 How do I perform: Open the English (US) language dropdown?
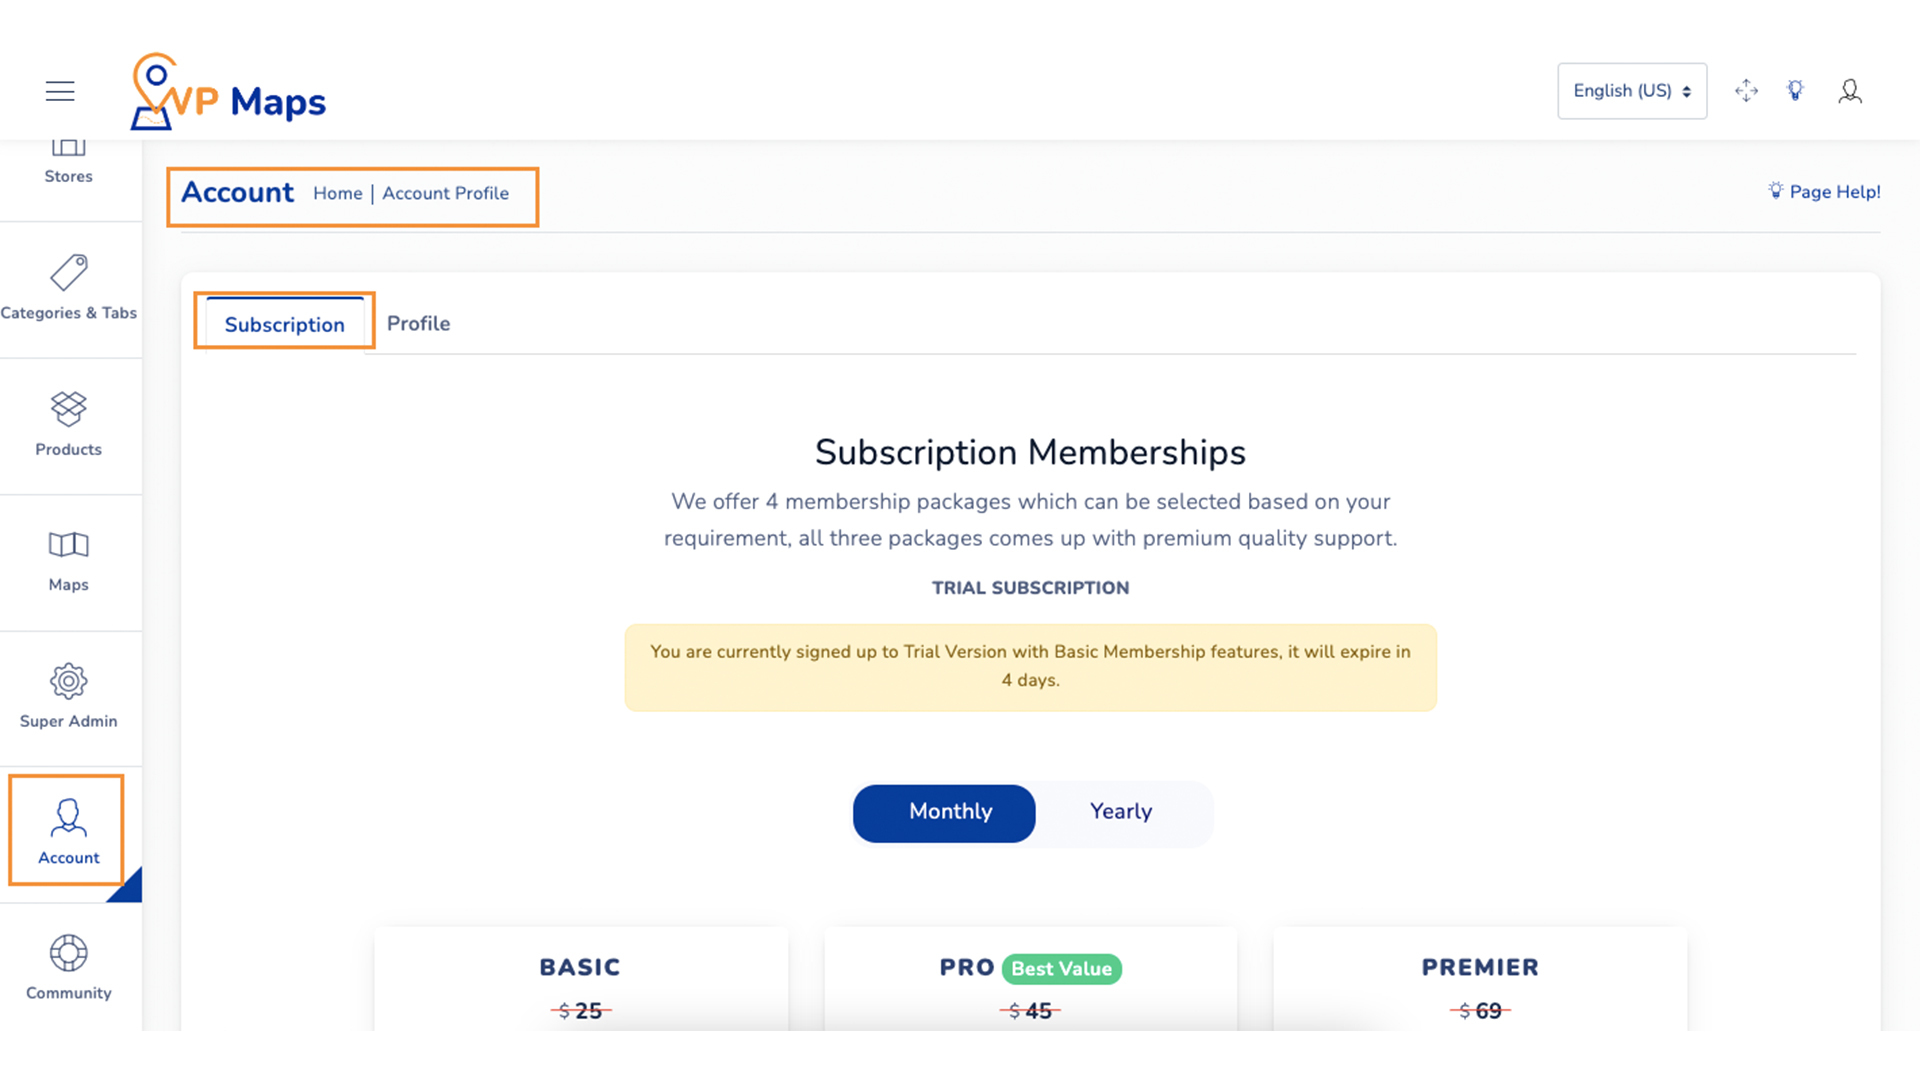1632,90
